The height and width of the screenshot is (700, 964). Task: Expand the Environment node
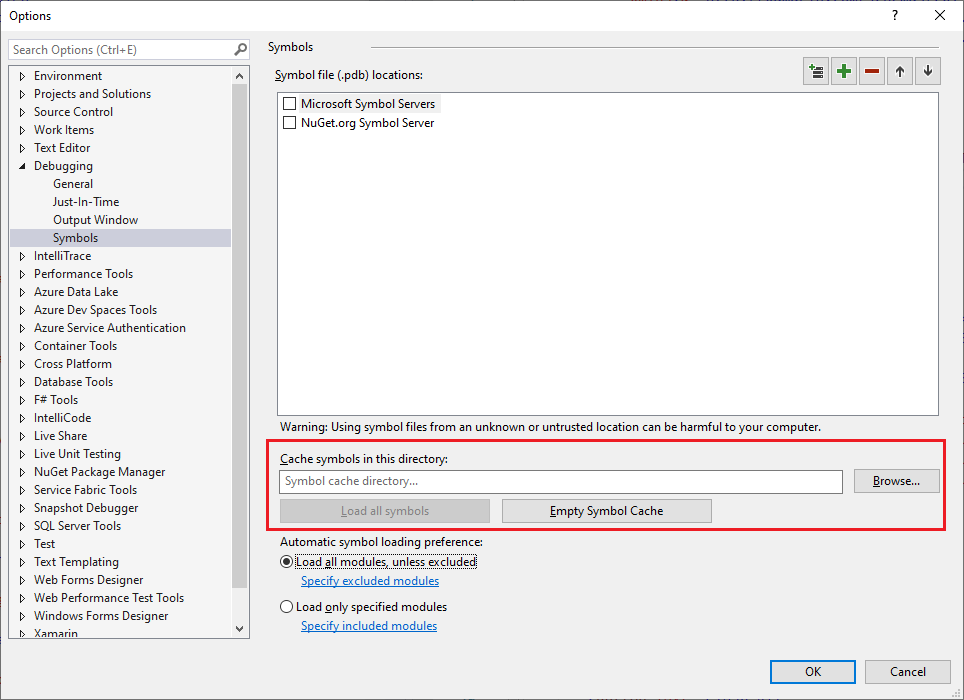point(23,76)
